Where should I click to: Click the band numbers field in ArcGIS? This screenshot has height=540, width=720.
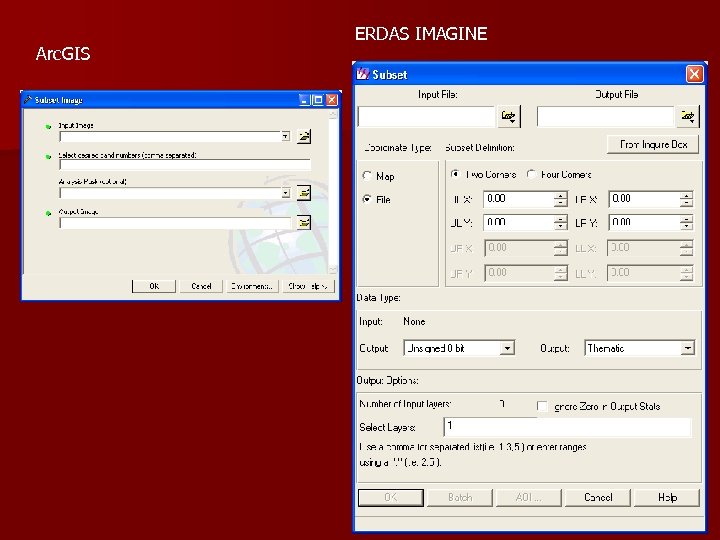[x=185, y=165]
